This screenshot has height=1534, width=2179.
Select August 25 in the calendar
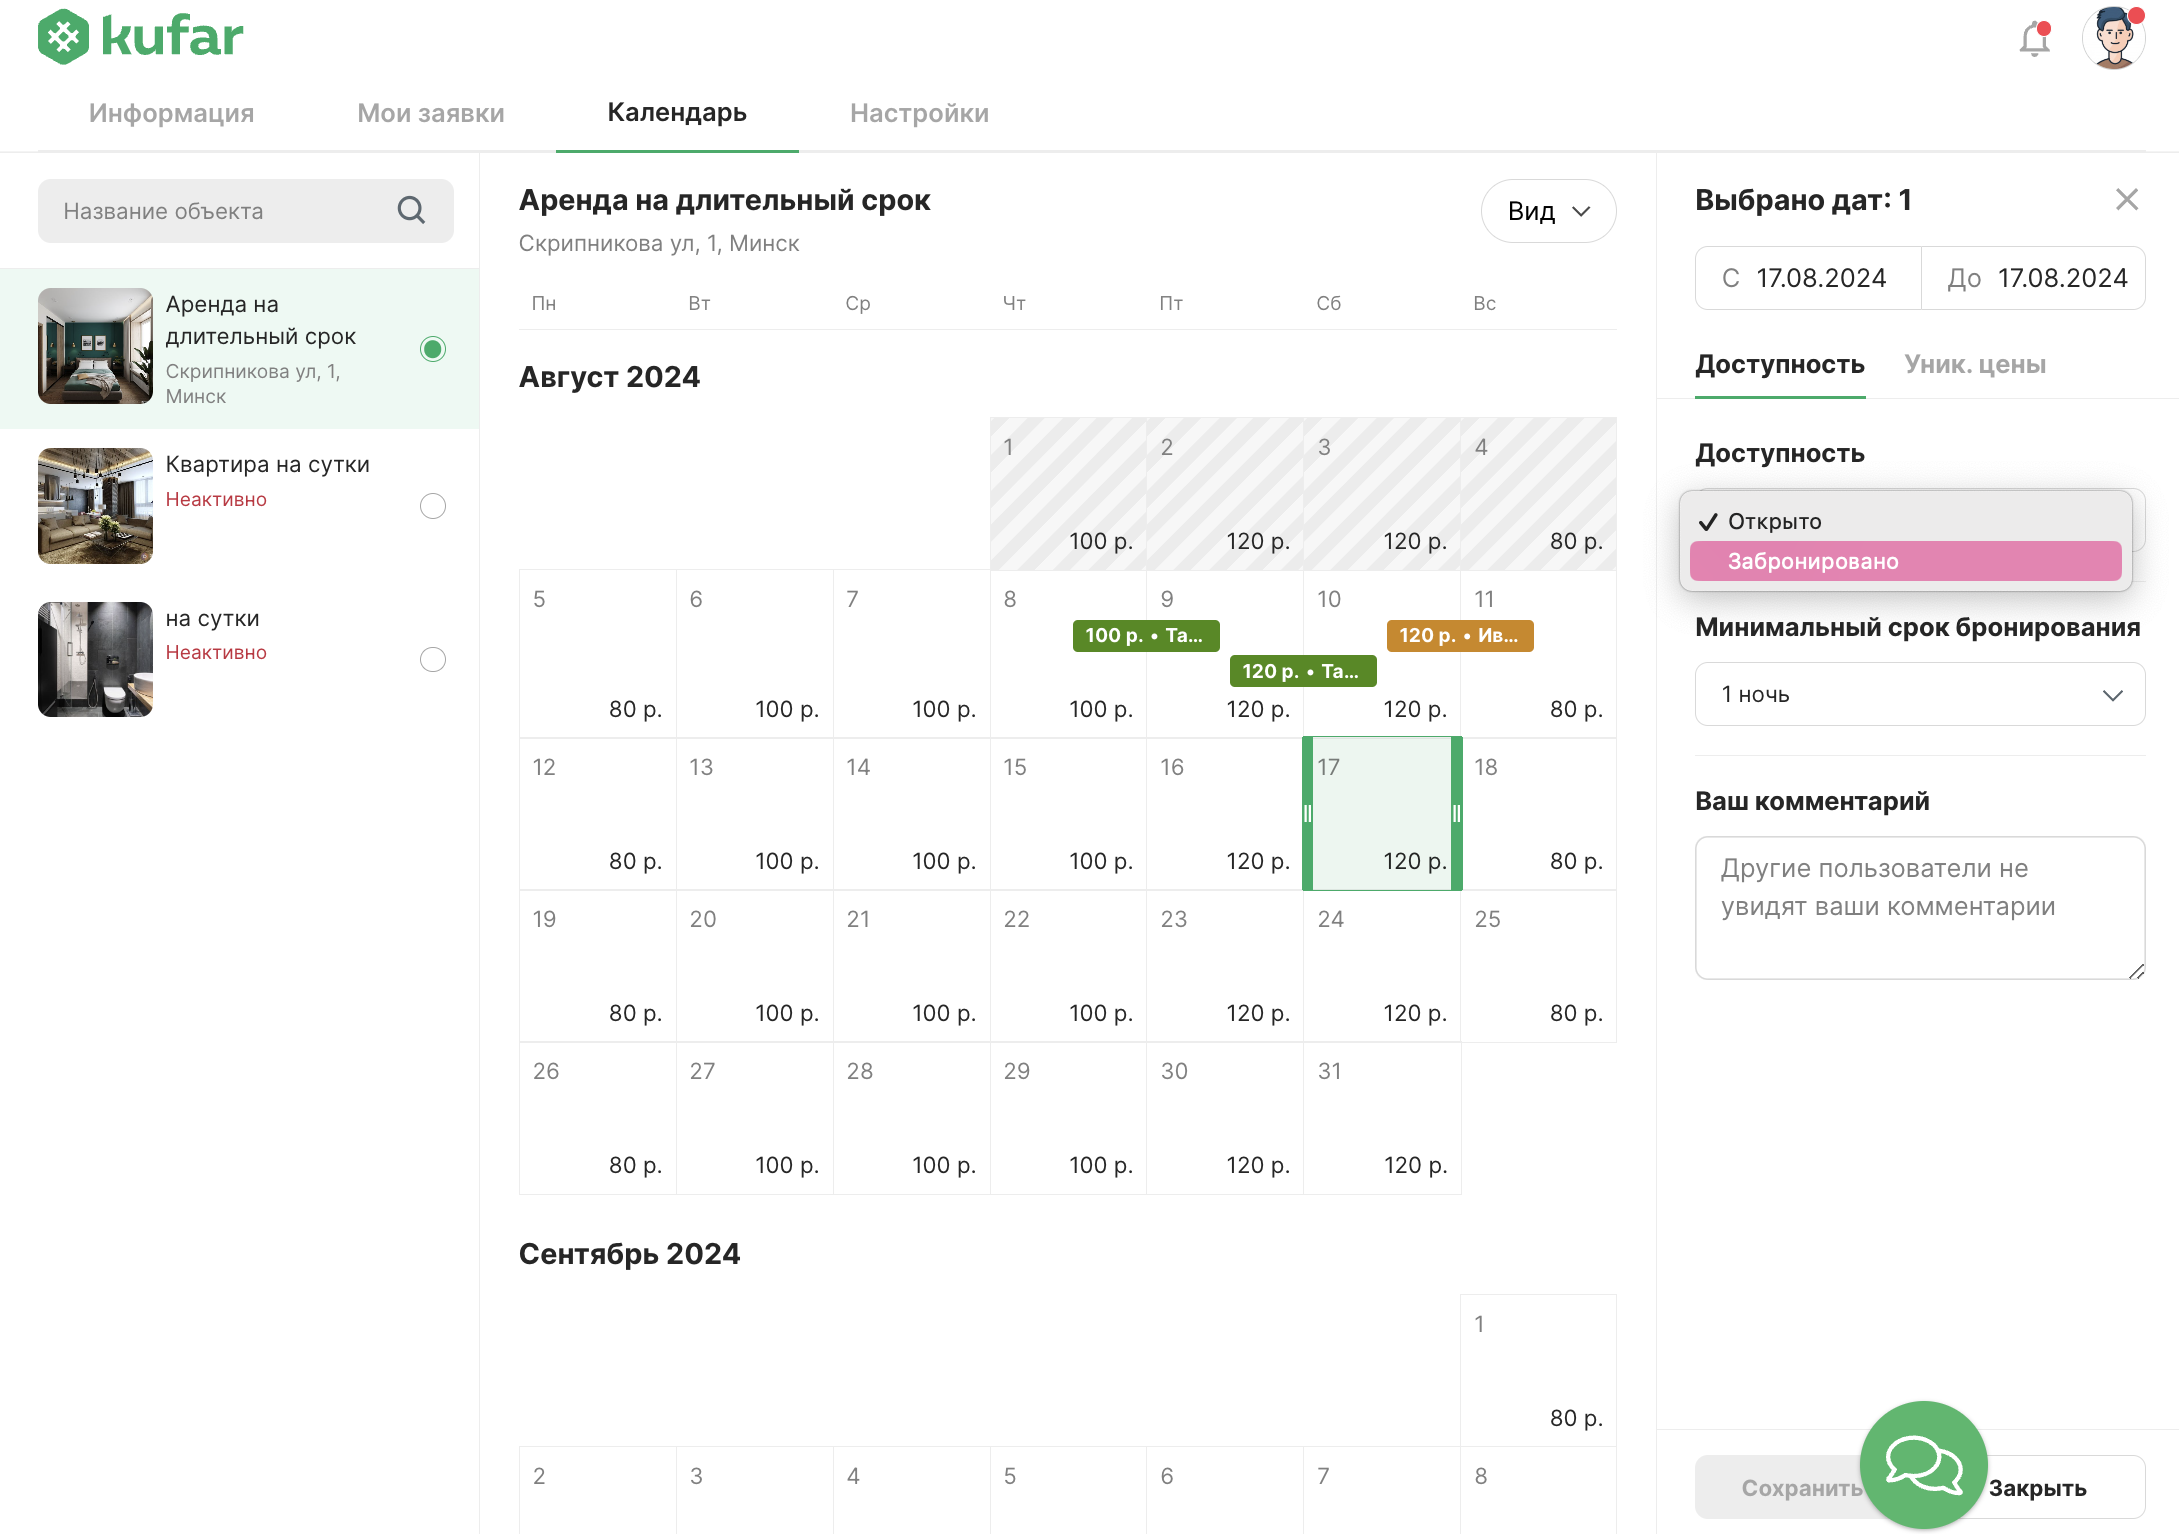pos(1539,966)
